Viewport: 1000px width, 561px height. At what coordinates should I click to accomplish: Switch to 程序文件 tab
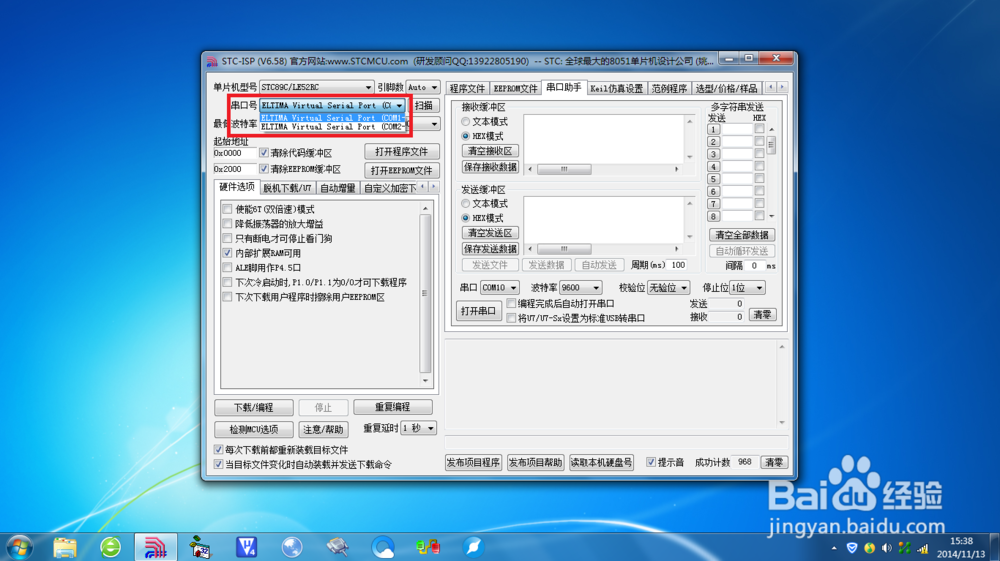[x=467, y=89]
